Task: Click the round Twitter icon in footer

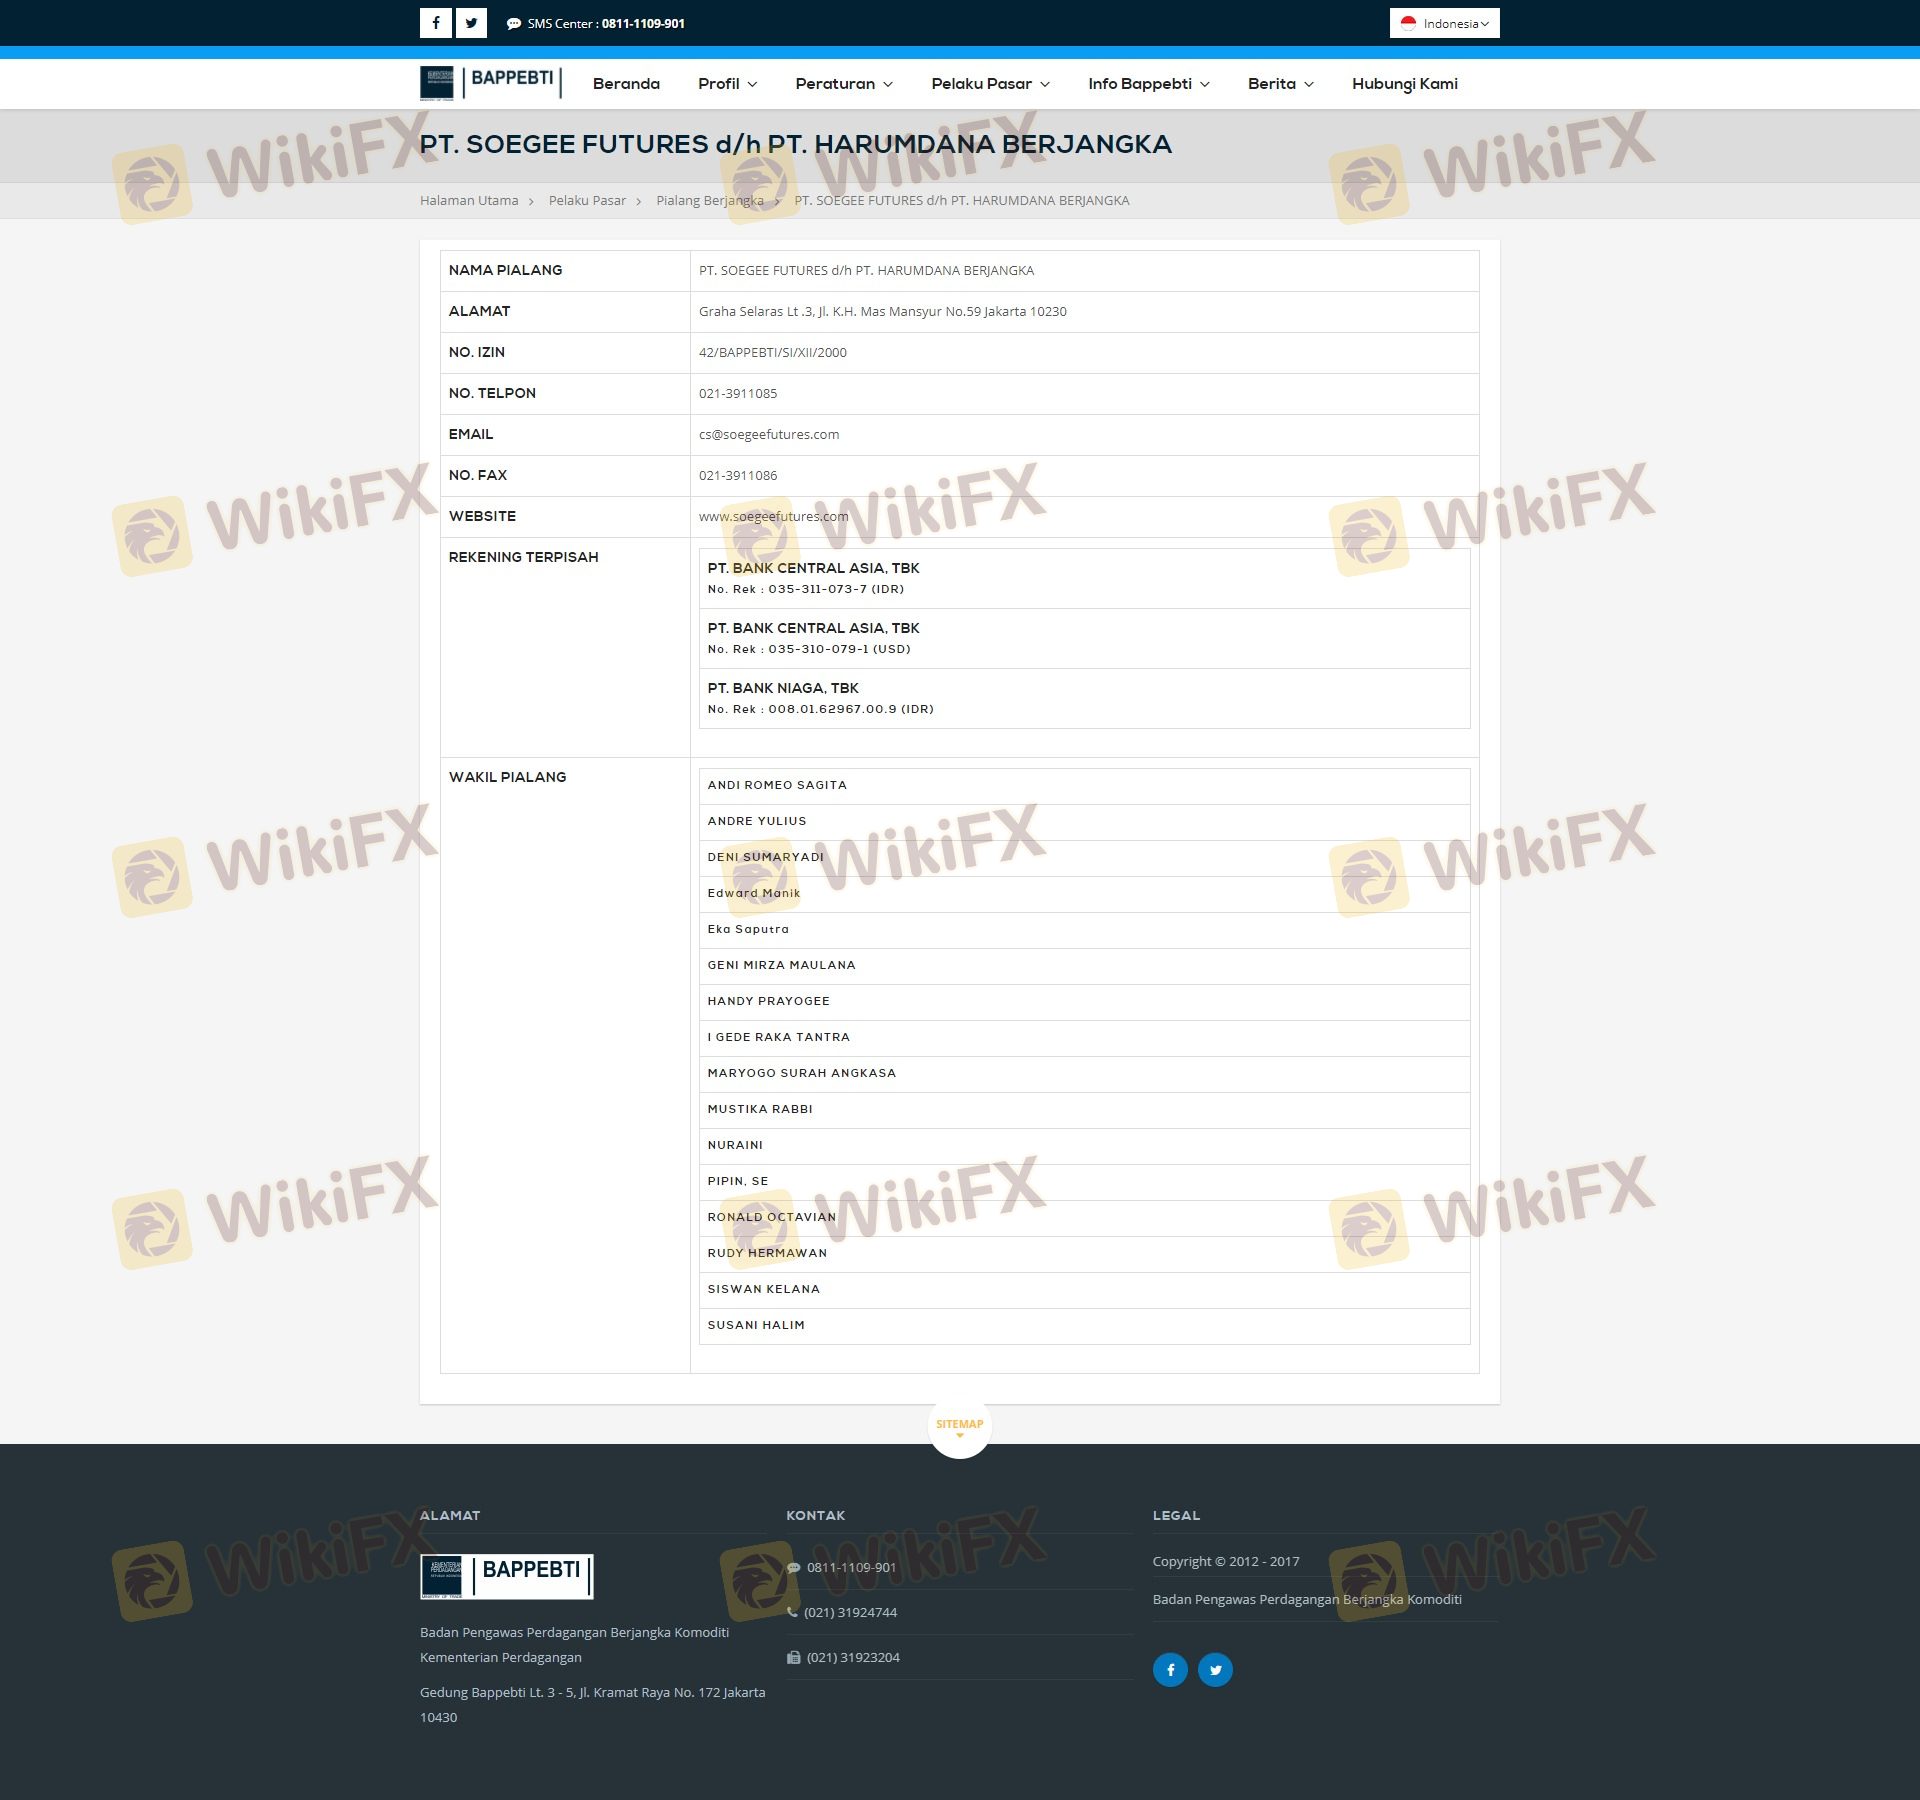Action: pos(1215,1669)
